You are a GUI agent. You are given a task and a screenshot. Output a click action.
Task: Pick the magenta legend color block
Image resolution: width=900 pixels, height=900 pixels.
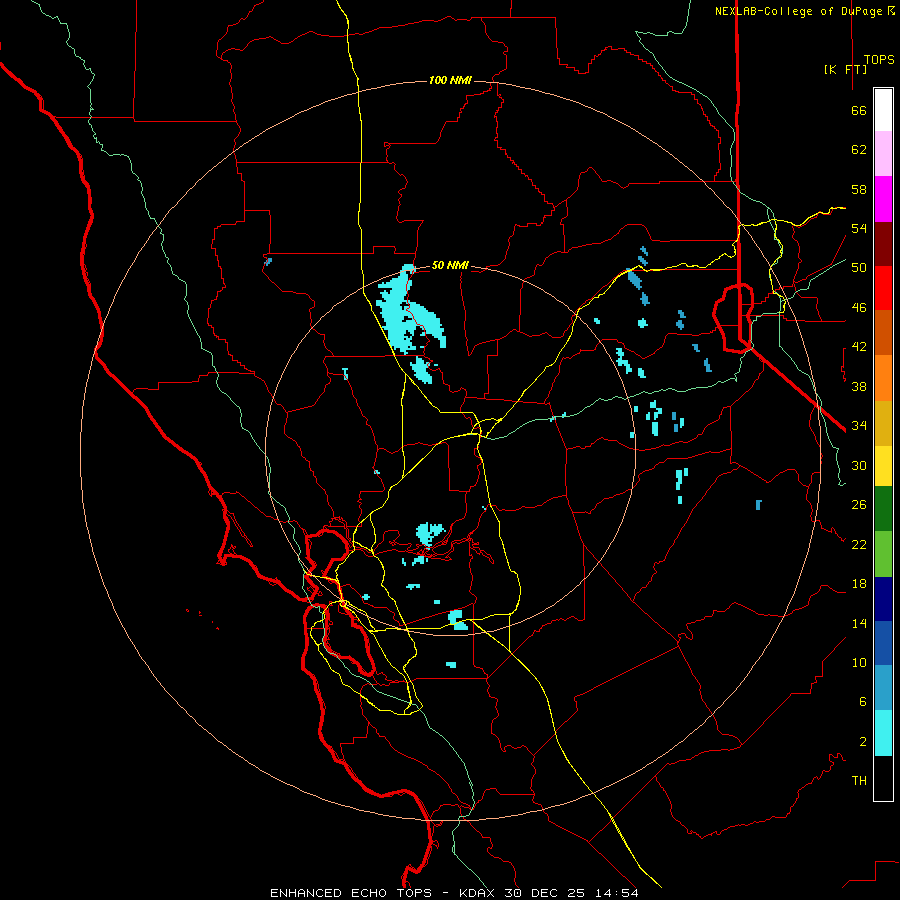883,199
